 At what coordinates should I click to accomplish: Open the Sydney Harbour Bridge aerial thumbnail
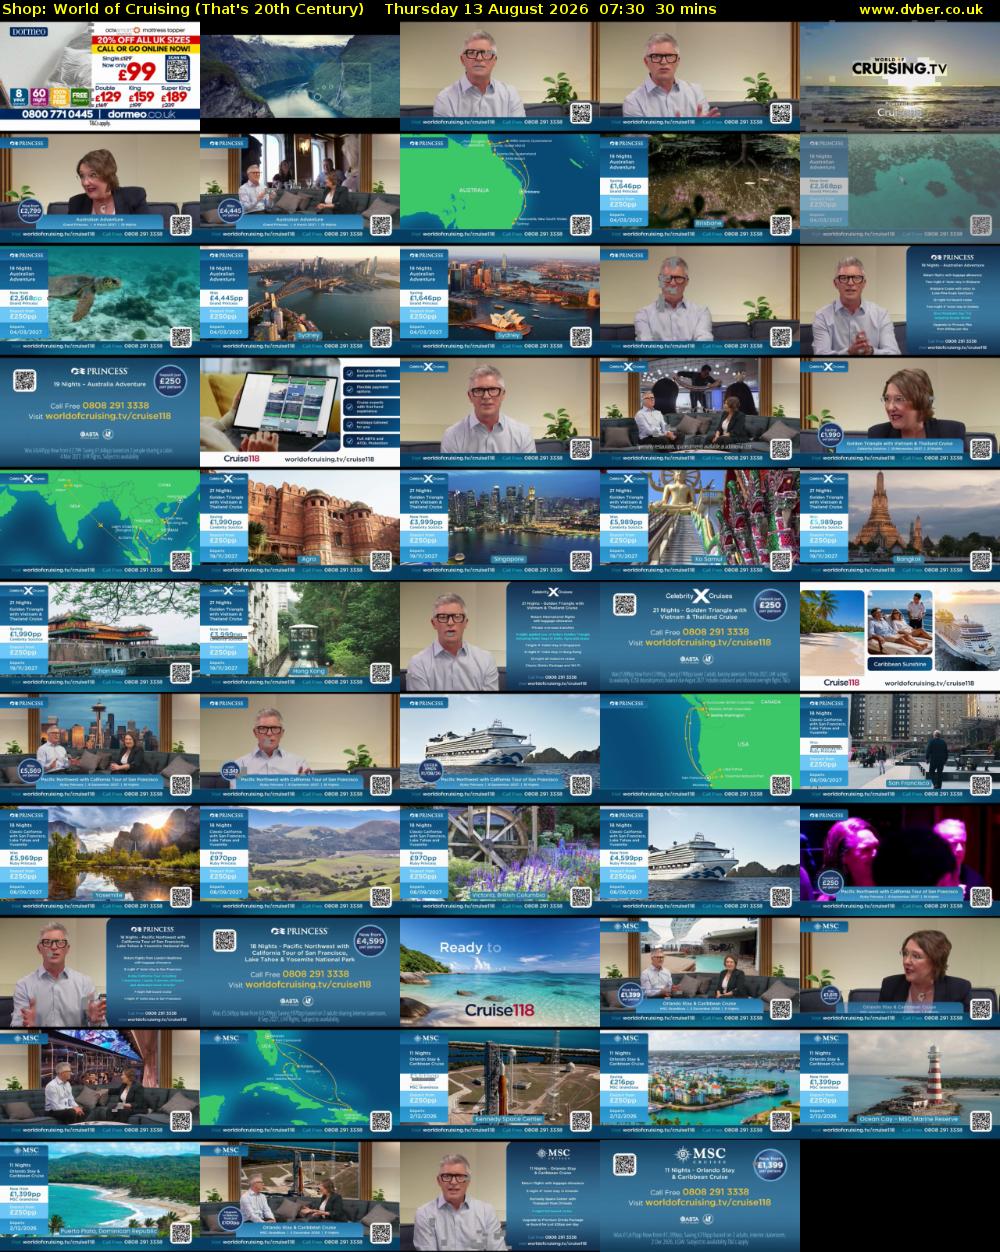click(x=300, y=300)
